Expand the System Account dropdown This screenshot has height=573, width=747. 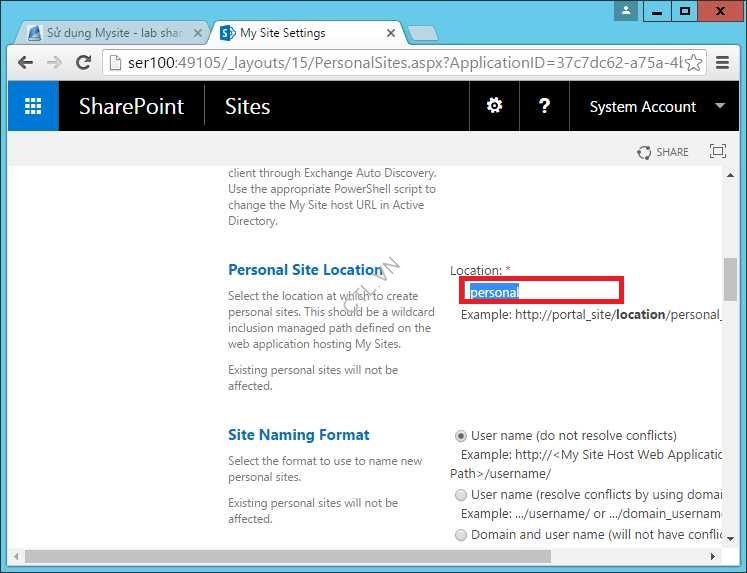(720, 106)
